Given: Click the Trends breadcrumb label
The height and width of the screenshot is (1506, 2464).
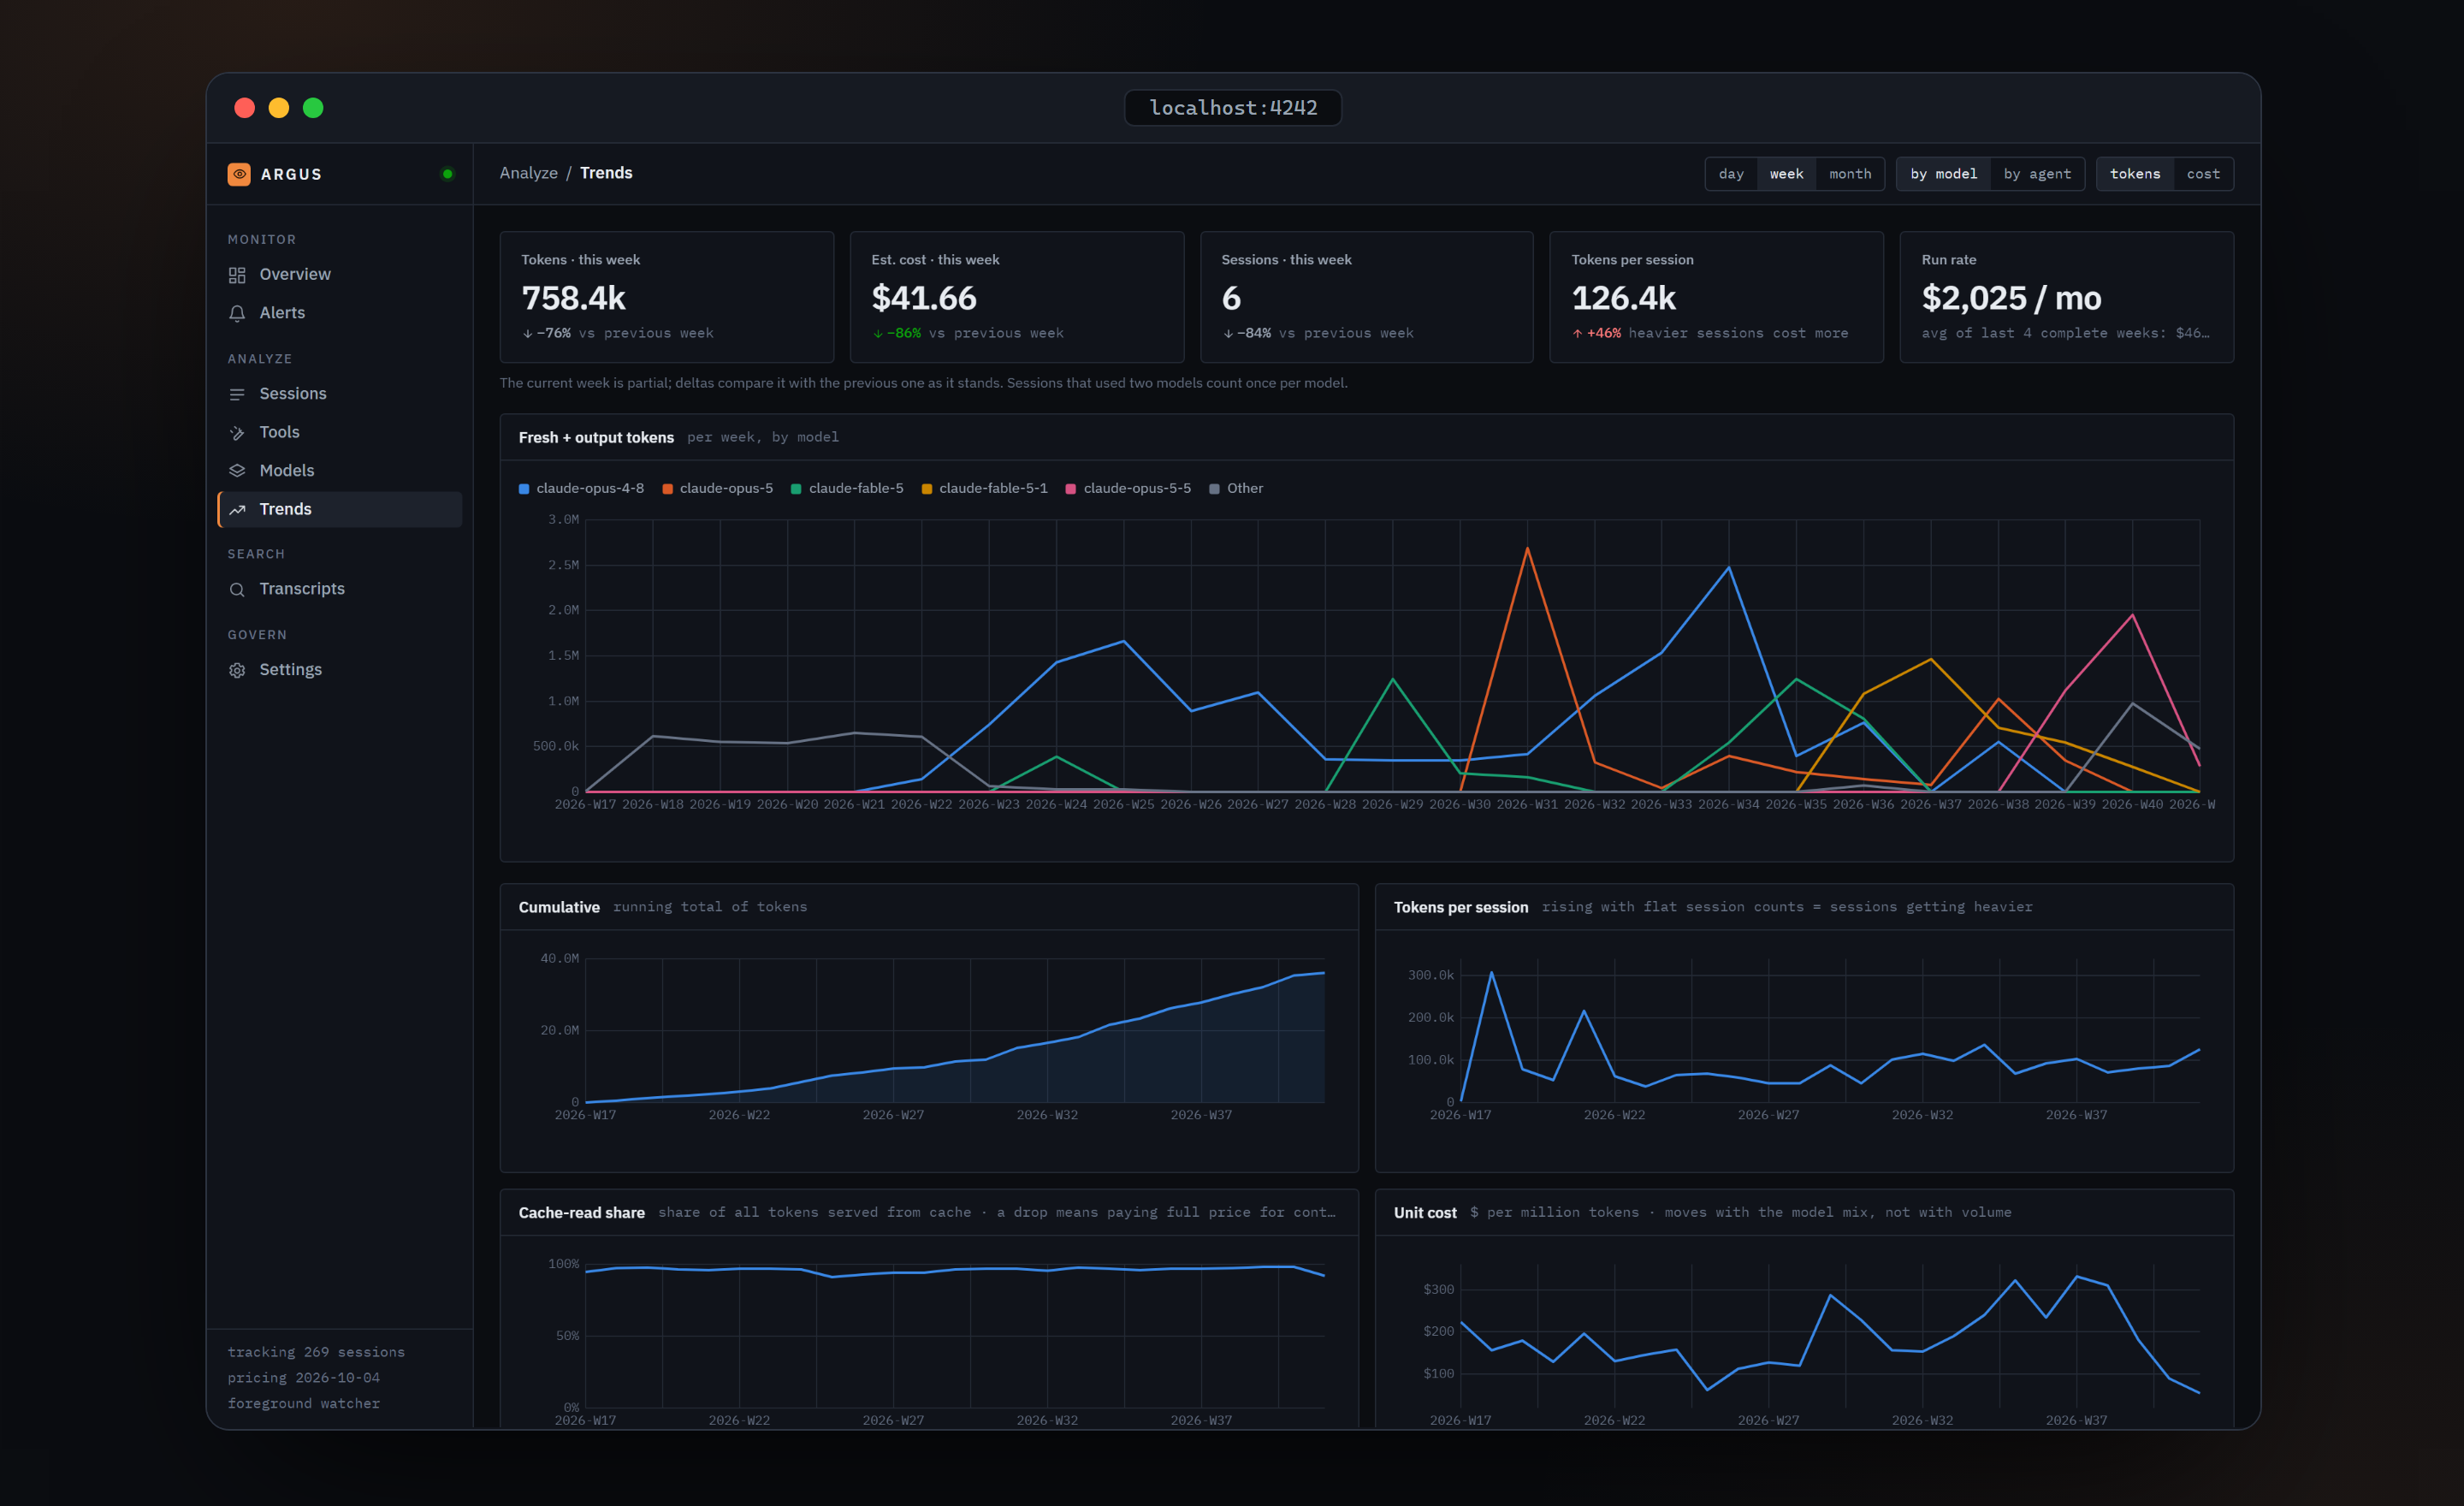Looking at the screenshot, I should [606, 173].
